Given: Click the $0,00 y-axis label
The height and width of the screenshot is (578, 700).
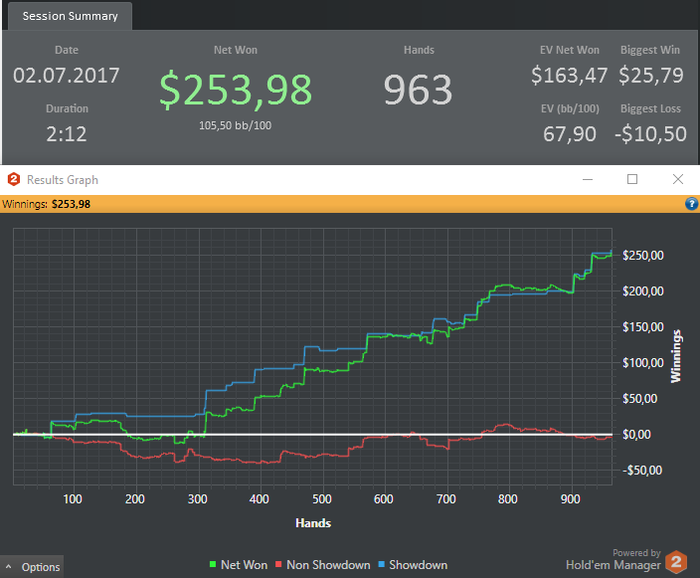Looking at the screenshot, I should coord(637,434).
